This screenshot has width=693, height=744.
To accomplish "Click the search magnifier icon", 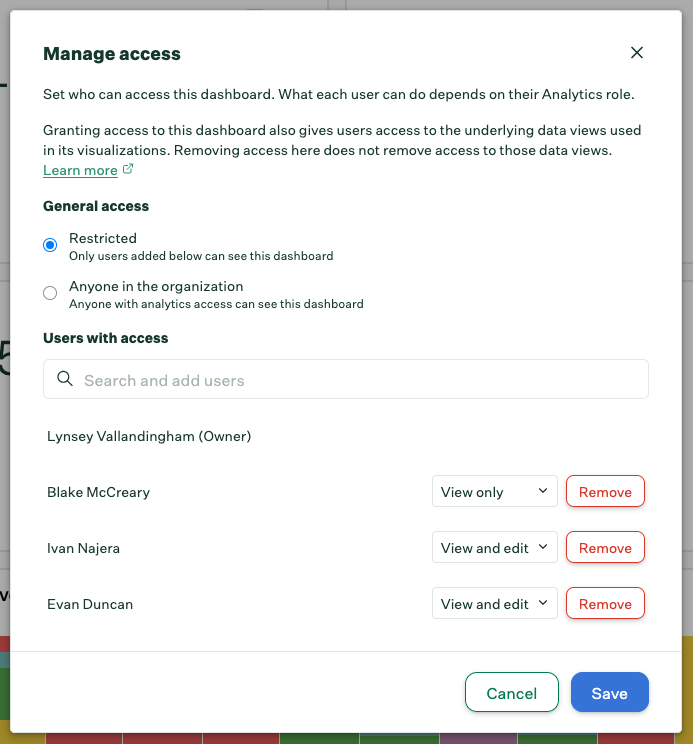I will (x=65, y=379).
